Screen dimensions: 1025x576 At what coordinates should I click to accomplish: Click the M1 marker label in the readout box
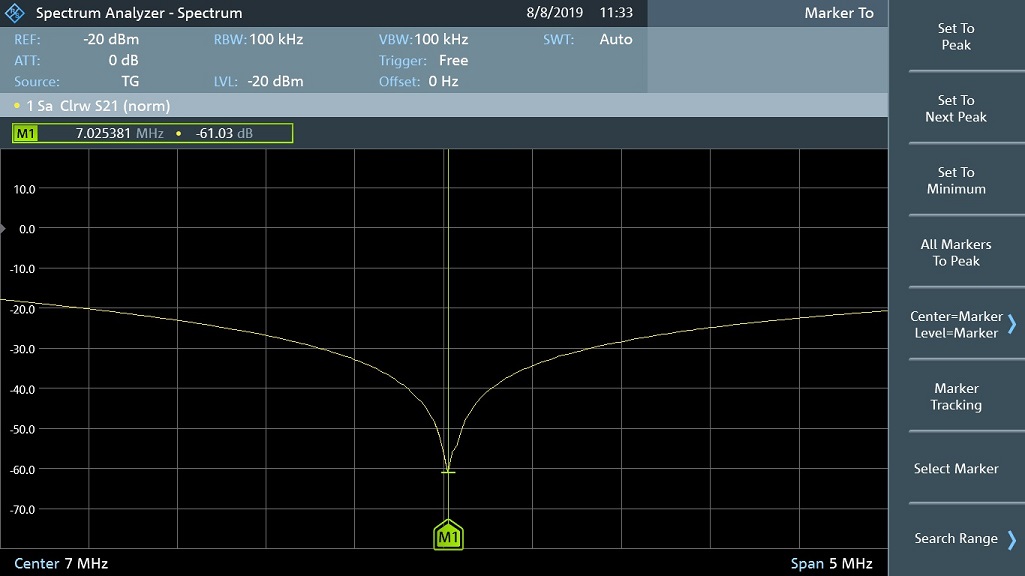(x=25, y=133)
